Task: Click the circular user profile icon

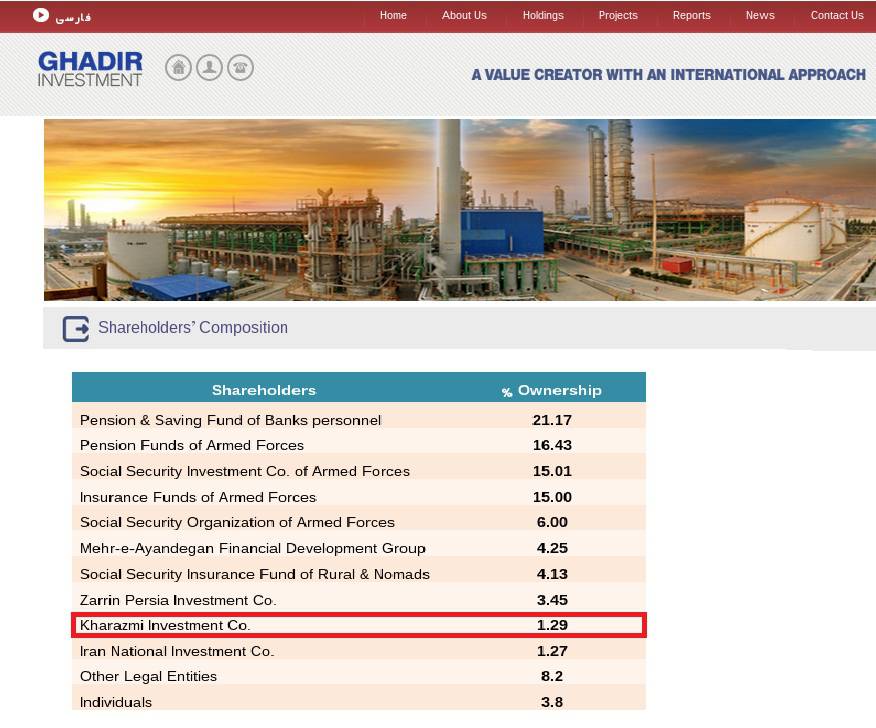Action: coord(210,68)
